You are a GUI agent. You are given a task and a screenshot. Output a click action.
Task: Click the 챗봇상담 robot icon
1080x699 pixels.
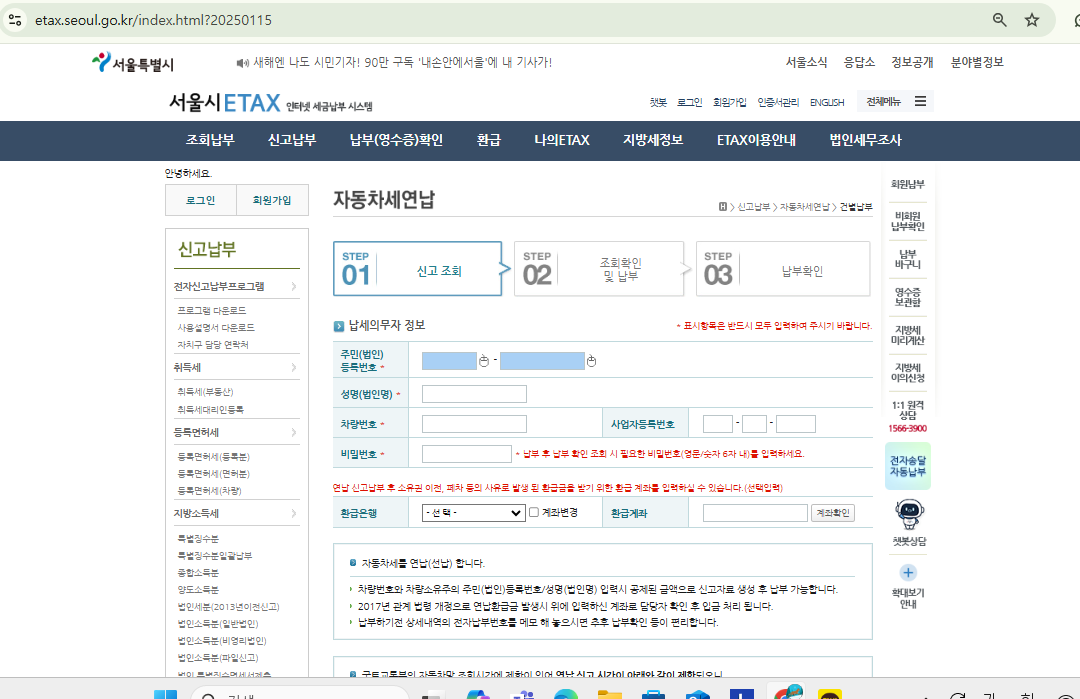coord(908,514)
